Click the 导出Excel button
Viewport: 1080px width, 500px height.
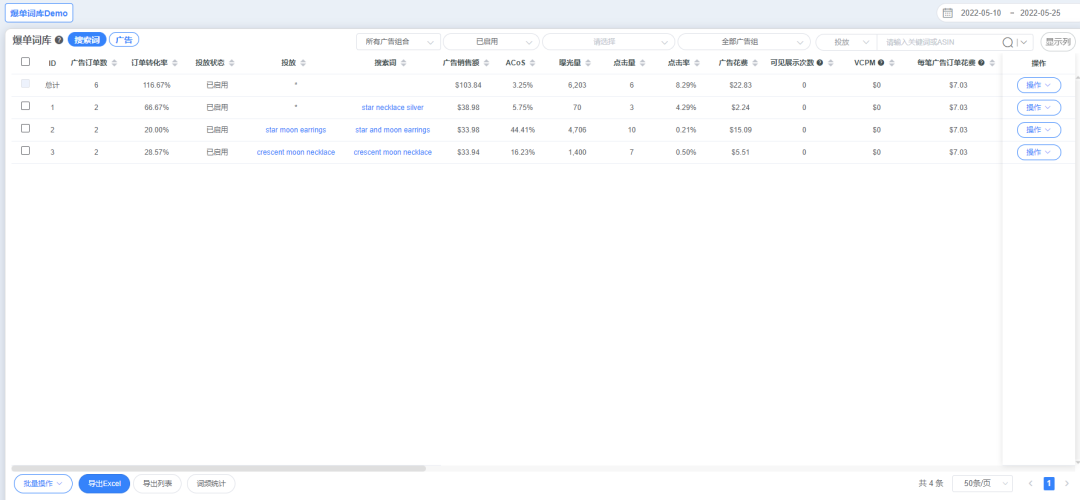click(104, 484)
